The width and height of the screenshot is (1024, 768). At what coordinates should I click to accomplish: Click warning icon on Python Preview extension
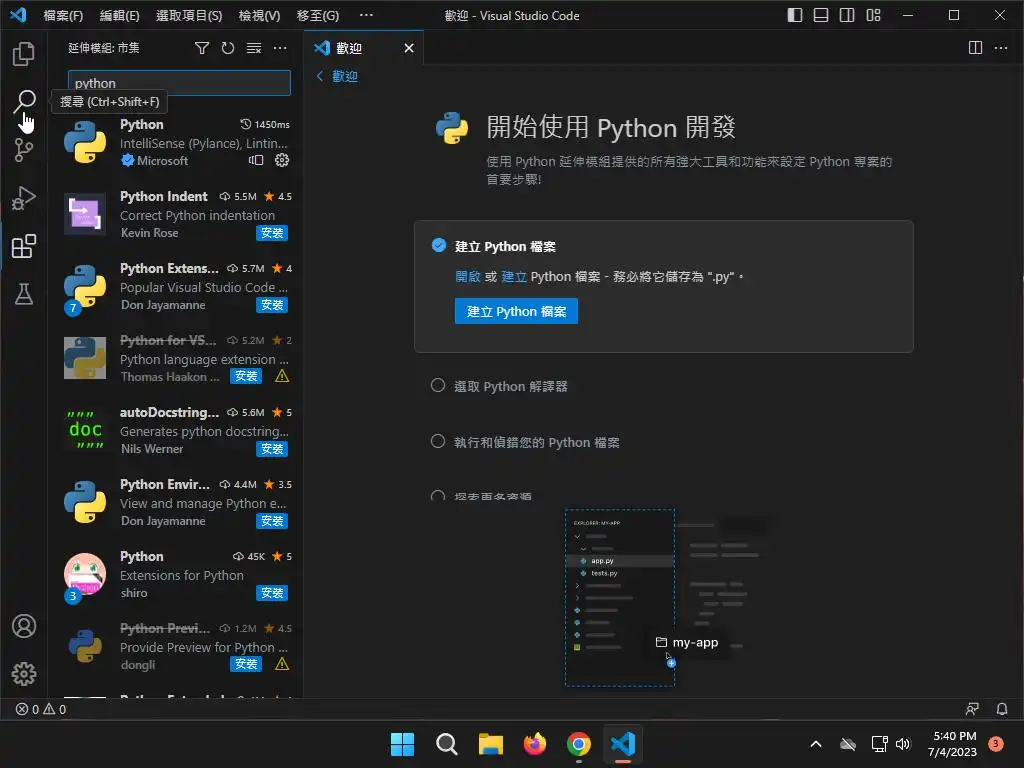281,664
